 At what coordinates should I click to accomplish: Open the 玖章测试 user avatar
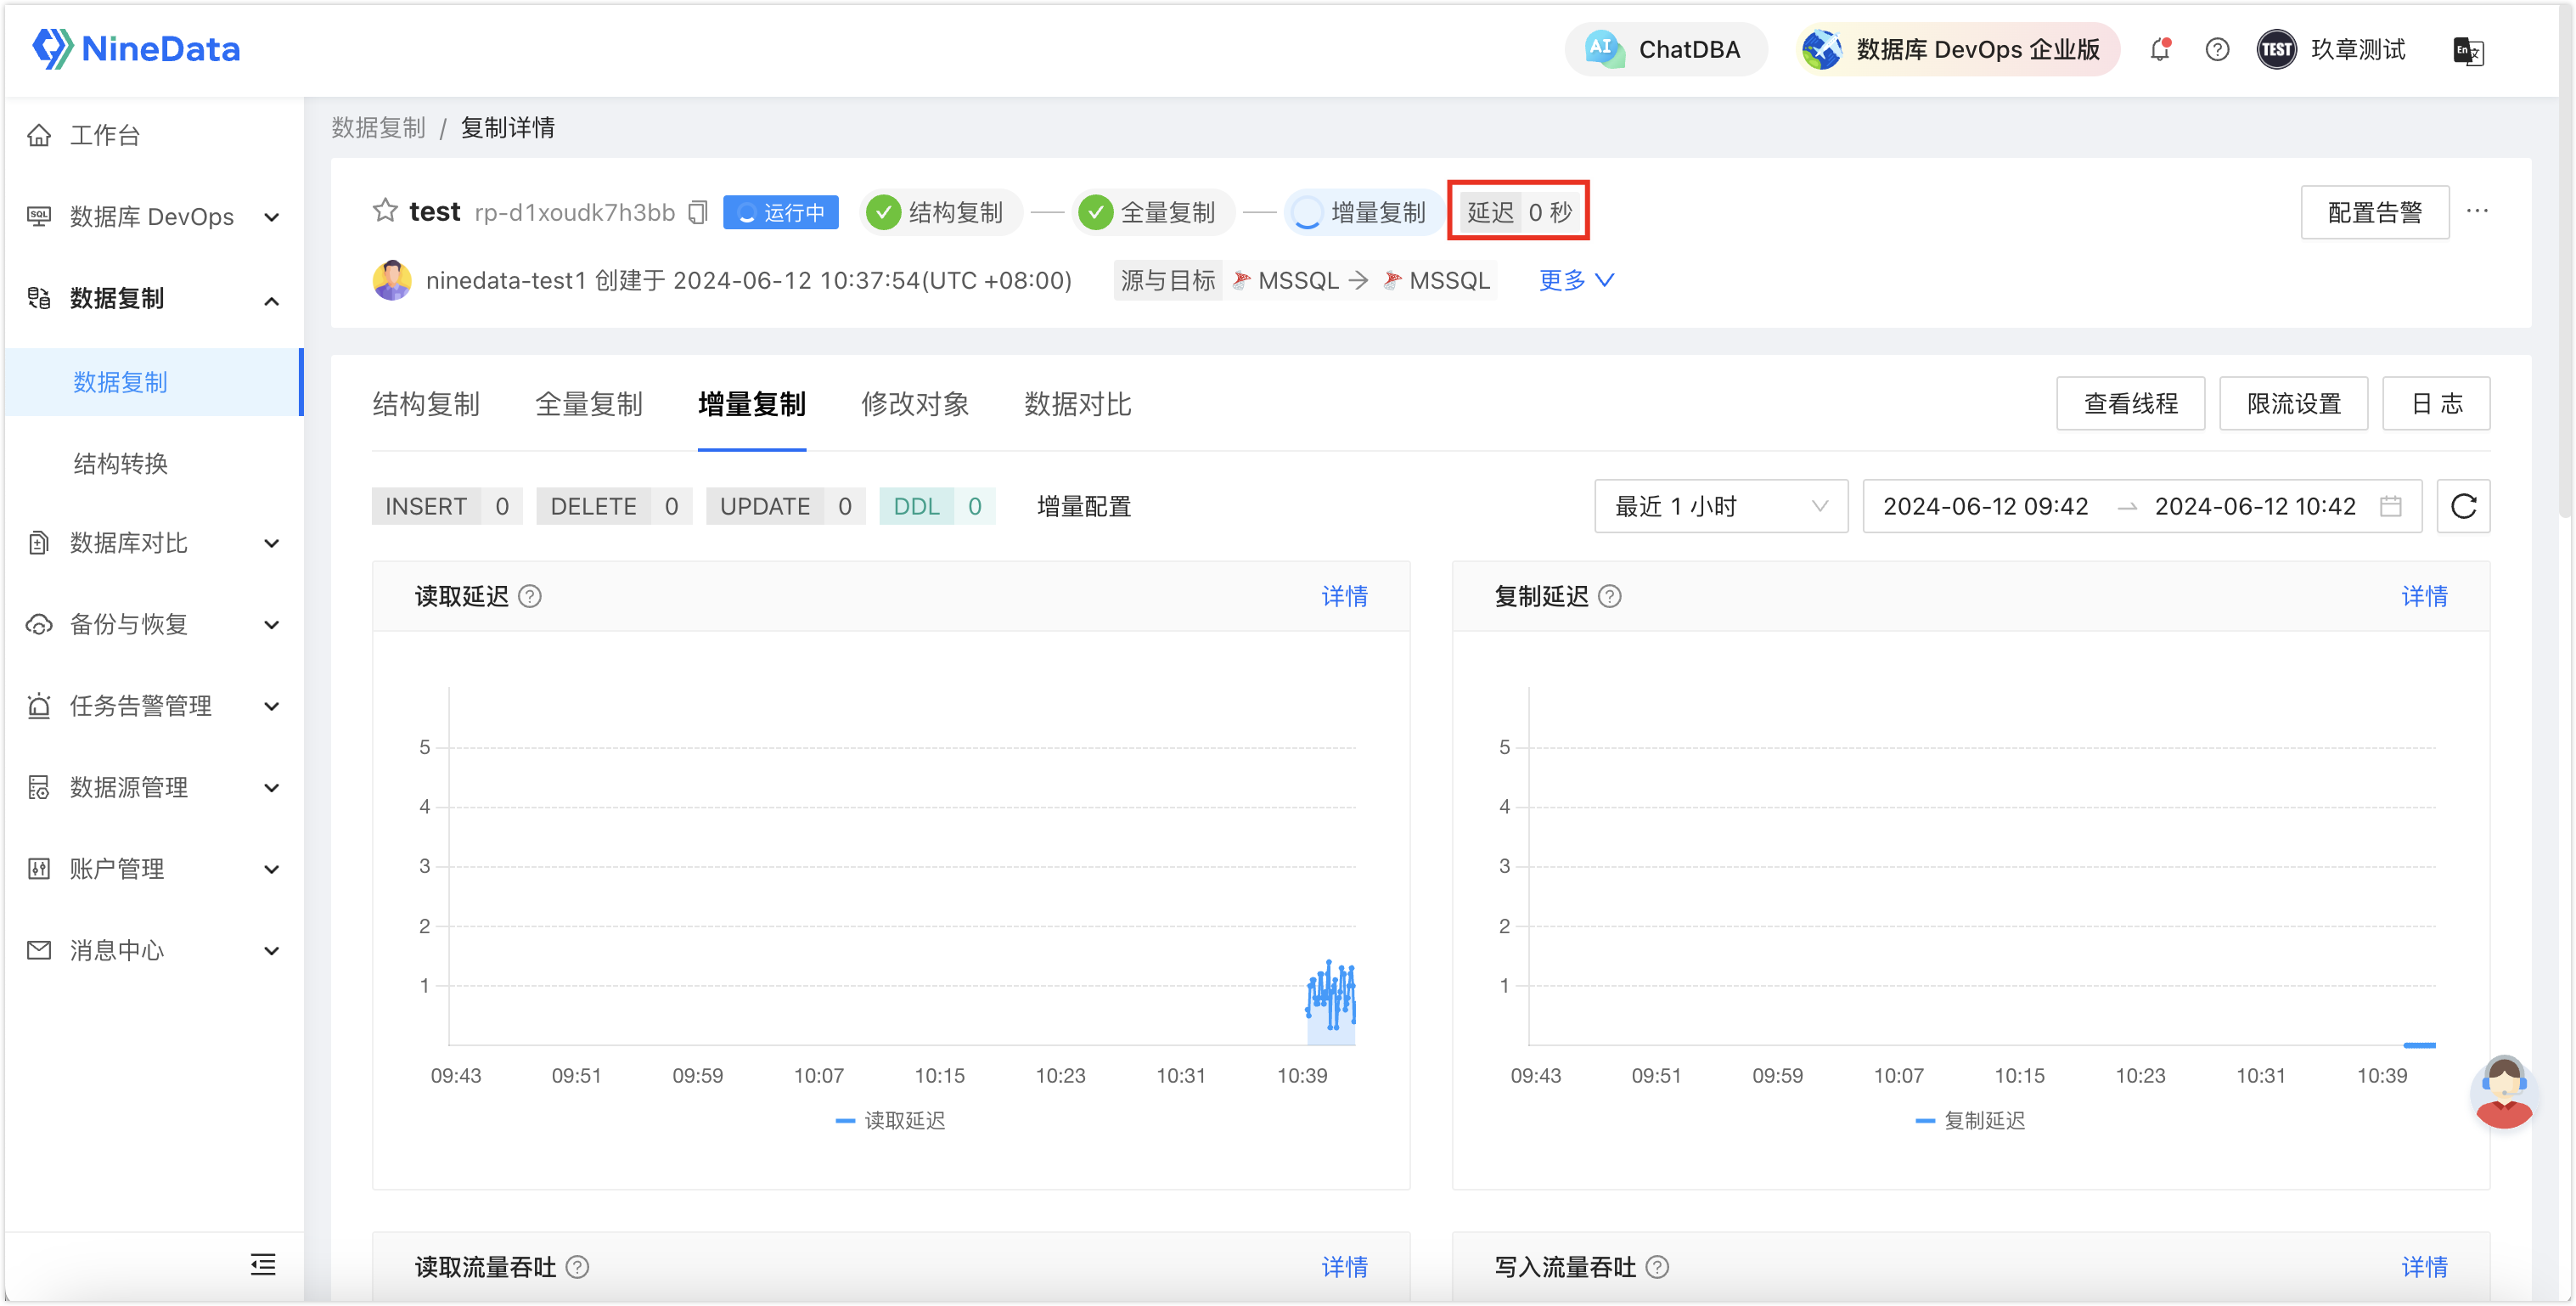tap(2276, 49)
